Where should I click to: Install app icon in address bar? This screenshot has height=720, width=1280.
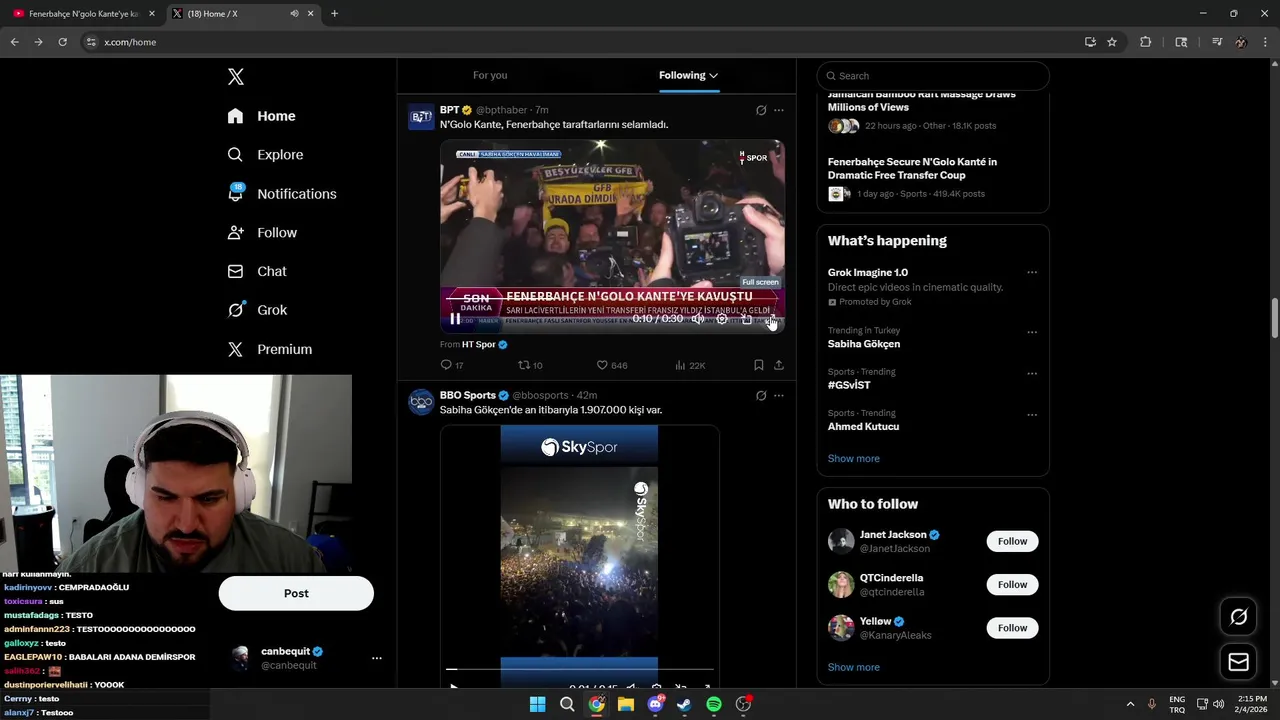[x=1090, y=42]
